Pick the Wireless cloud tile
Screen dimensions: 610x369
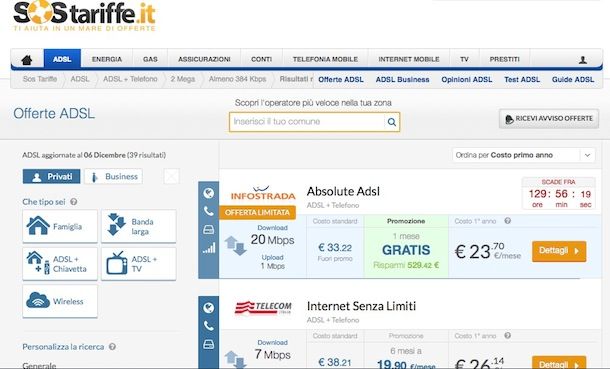point(60,301)
